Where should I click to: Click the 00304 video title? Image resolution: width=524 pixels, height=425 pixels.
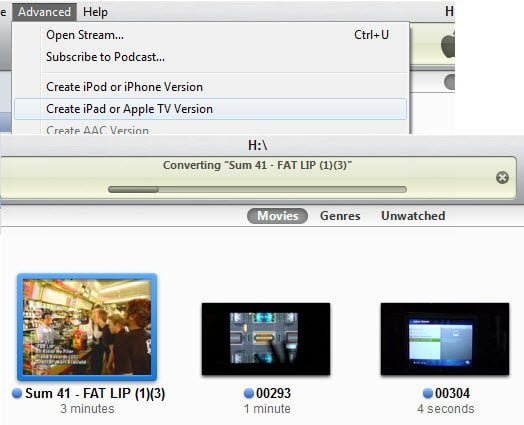(x=452, y=393)
